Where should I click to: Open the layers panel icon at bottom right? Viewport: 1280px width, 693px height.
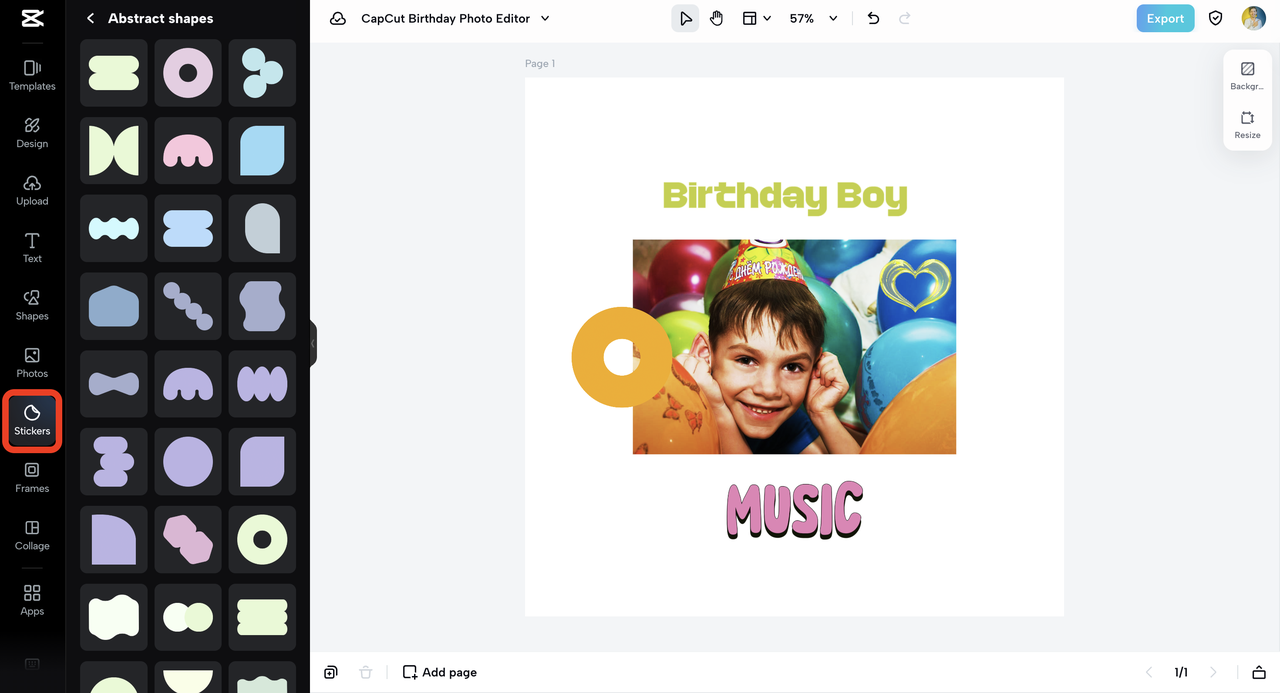pos(1259,672)
